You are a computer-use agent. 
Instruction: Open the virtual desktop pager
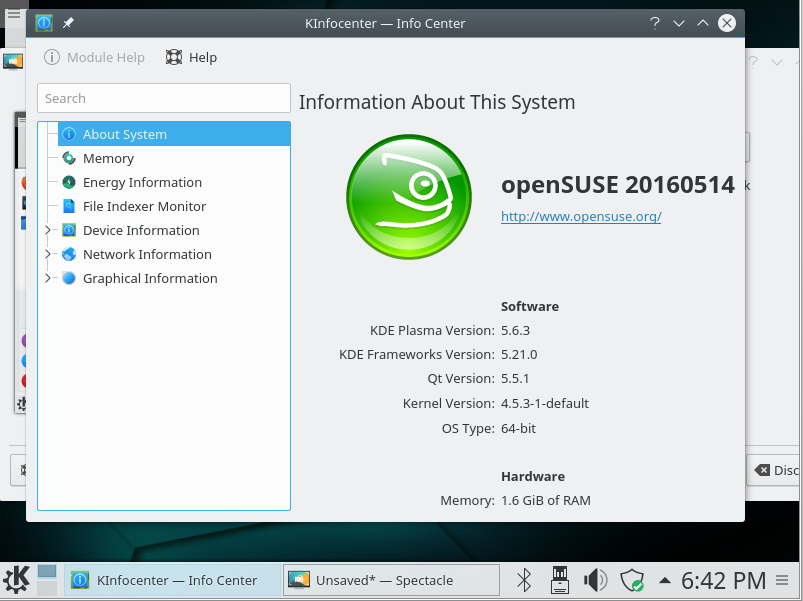pos(47,580)
